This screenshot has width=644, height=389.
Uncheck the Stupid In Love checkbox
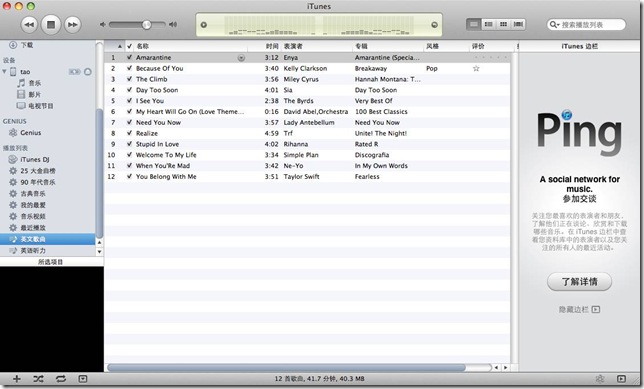[x=129, y=144]
